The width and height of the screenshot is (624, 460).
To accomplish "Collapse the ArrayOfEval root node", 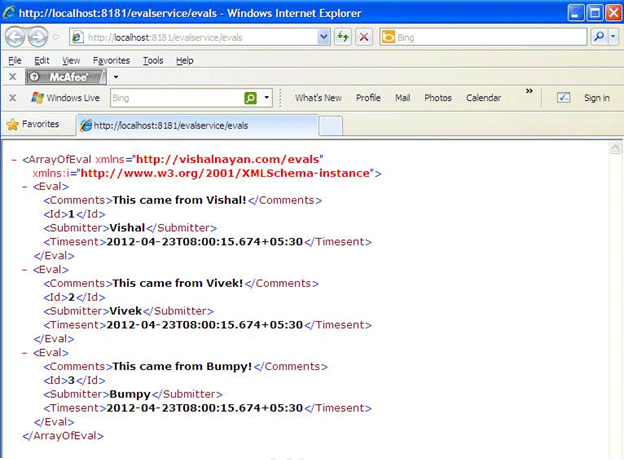I will 14,160.
